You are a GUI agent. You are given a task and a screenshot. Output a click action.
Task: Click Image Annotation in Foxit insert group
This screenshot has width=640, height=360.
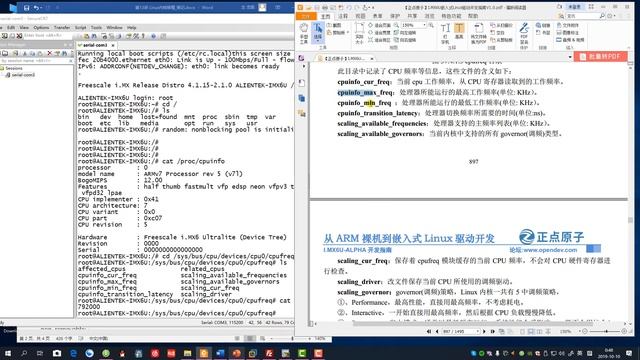point(568,33)
